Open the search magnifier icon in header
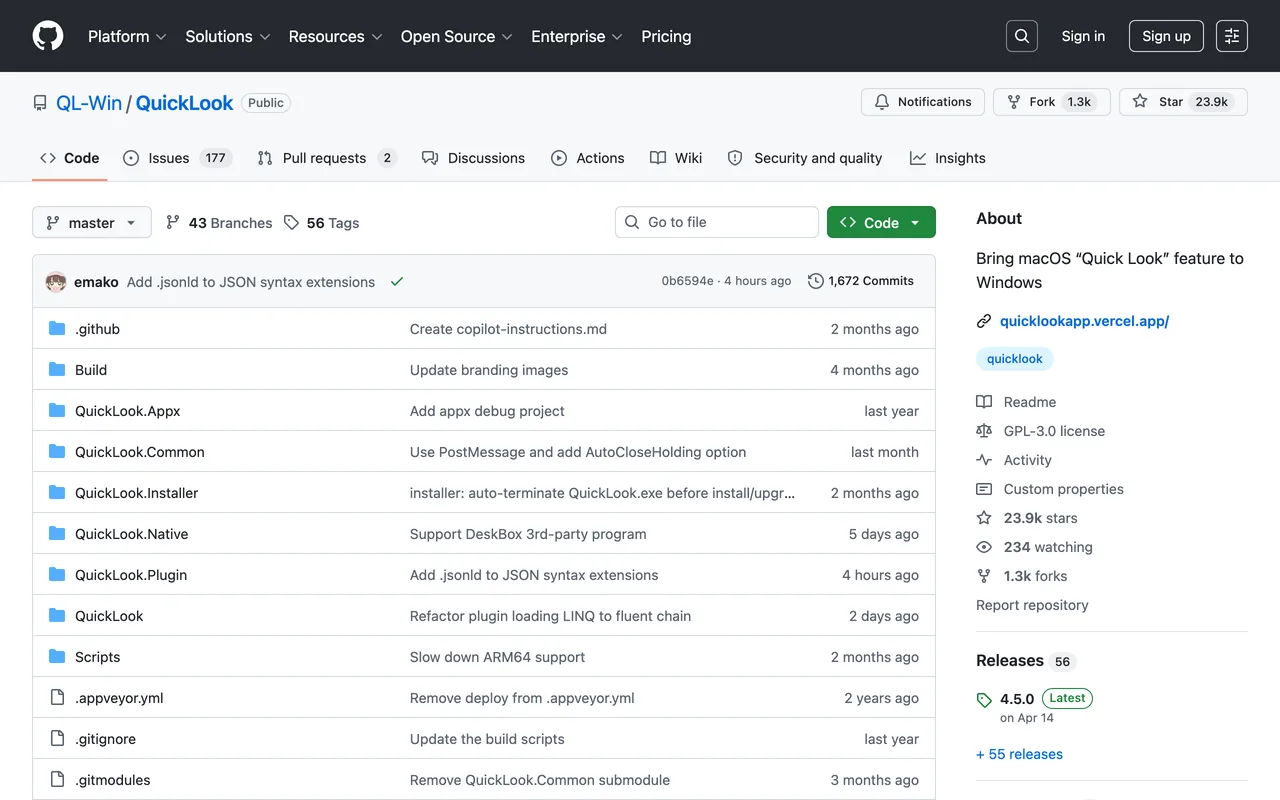This screenshot has width=1280, height=800. click(x=1022, y=36)
